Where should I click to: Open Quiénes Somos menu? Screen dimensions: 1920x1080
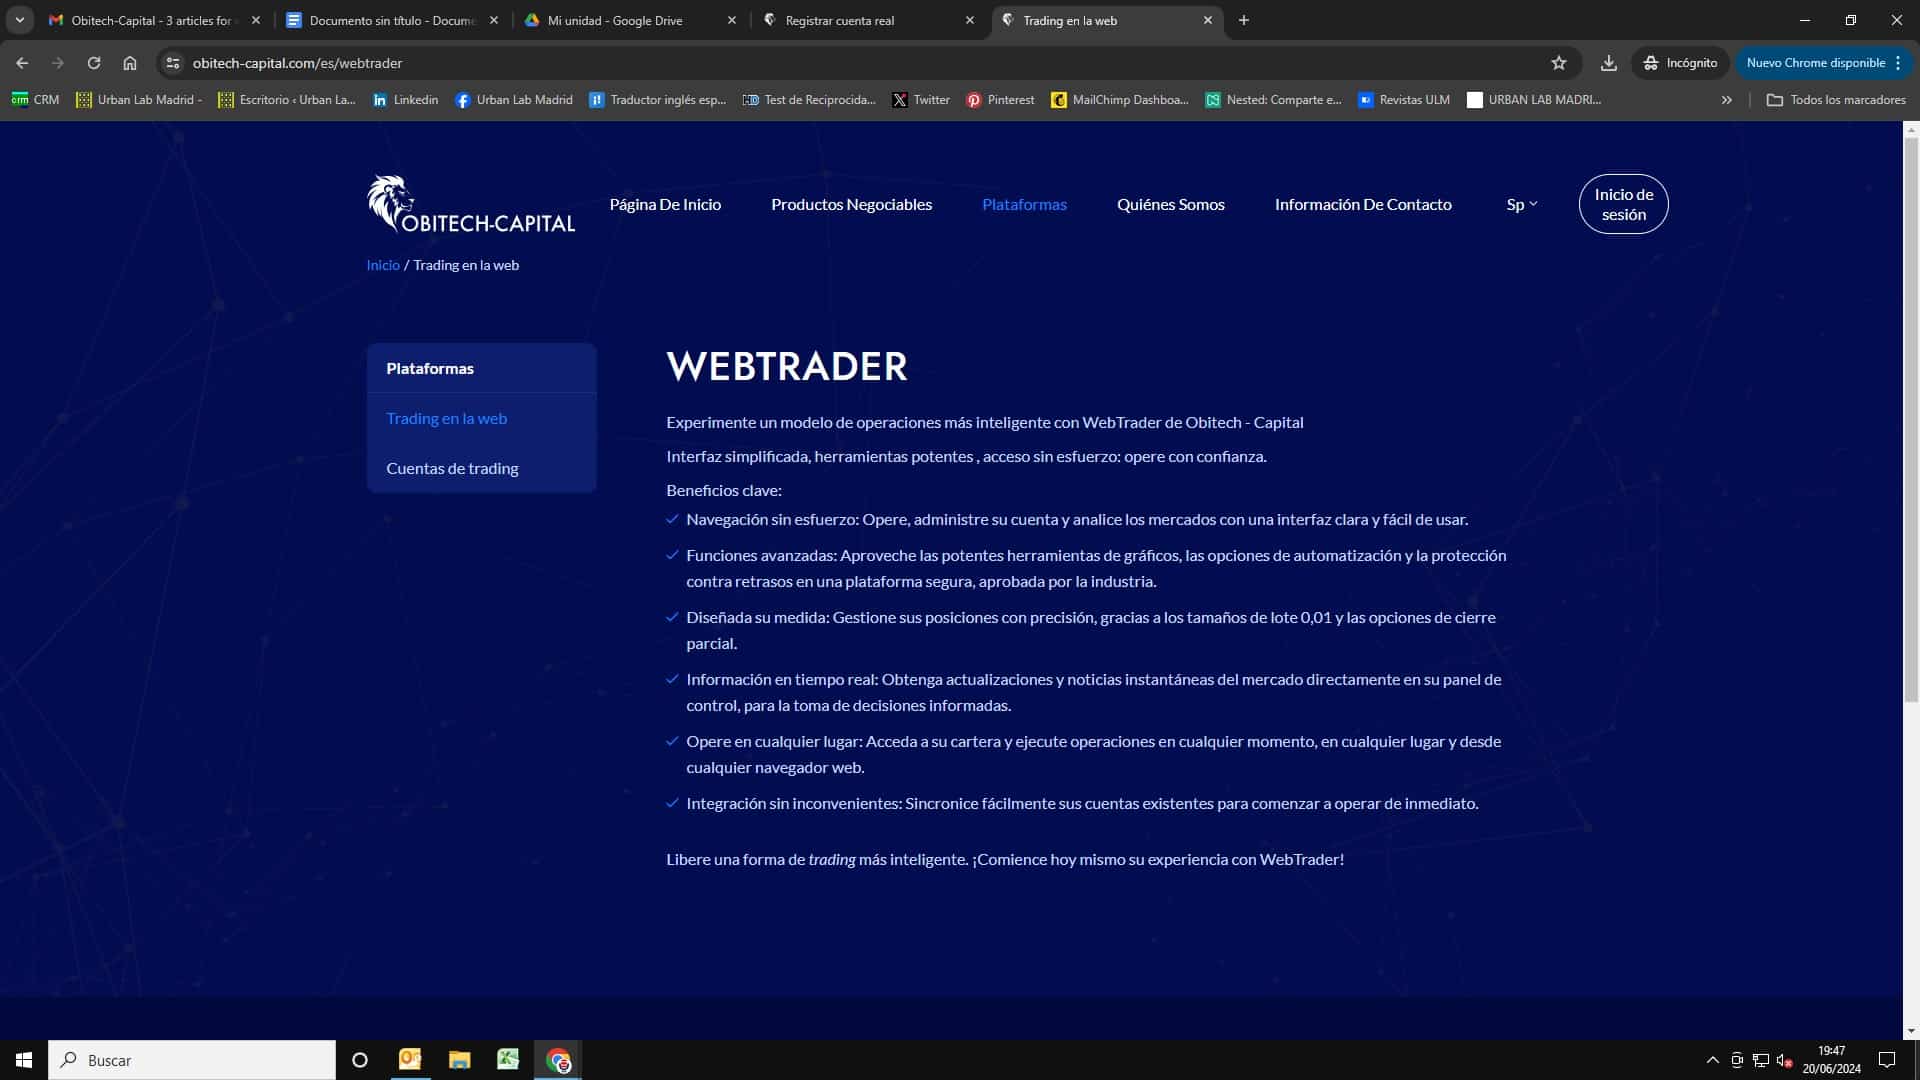point(1170,204)
